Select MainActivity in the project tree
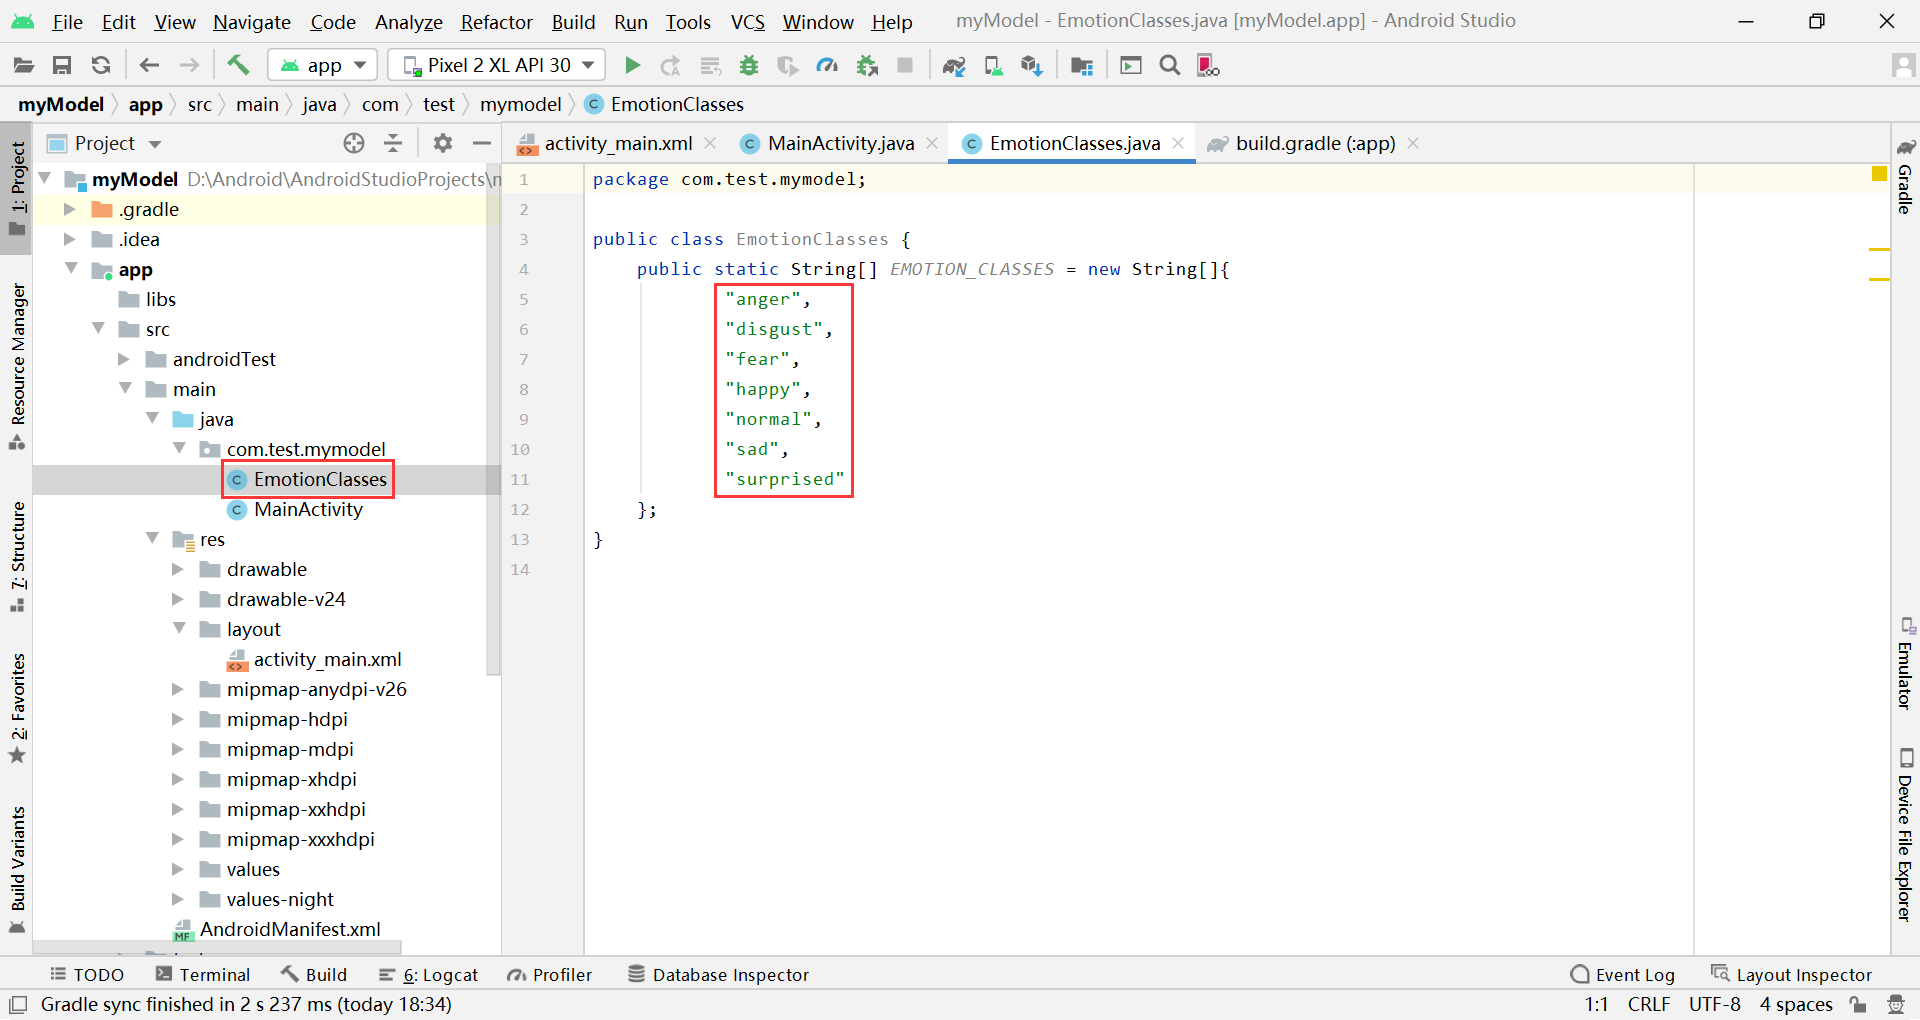The image size is (1920, 1020). coord(308,509)
